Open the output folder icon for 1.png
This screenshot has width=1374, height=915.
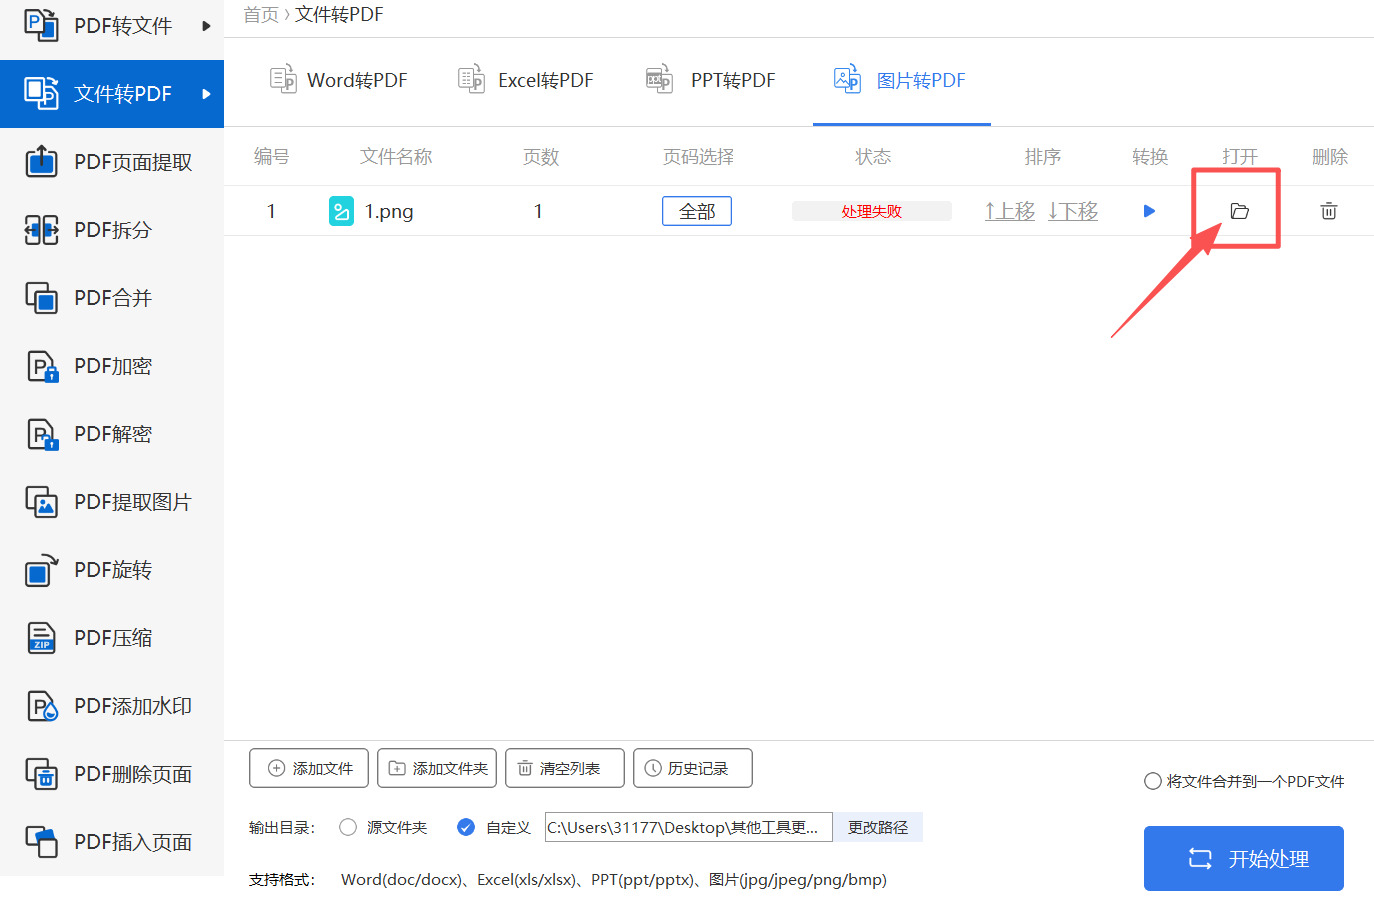coord(1239,211)
